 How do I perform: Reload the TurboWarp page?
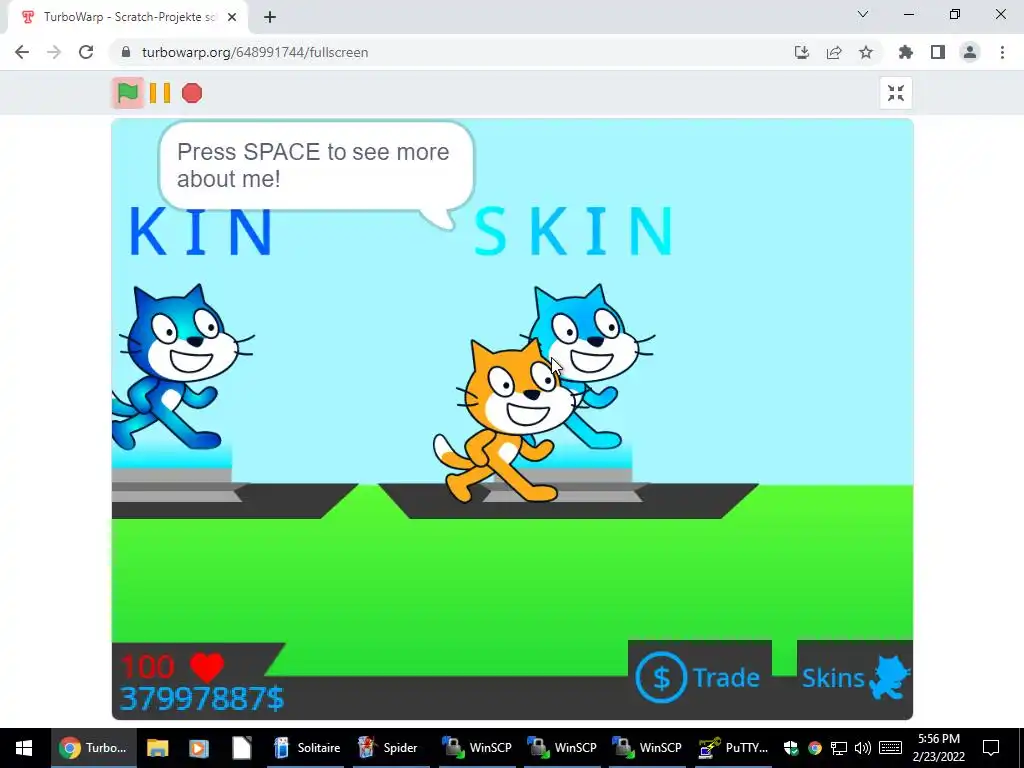pos(86,52)
